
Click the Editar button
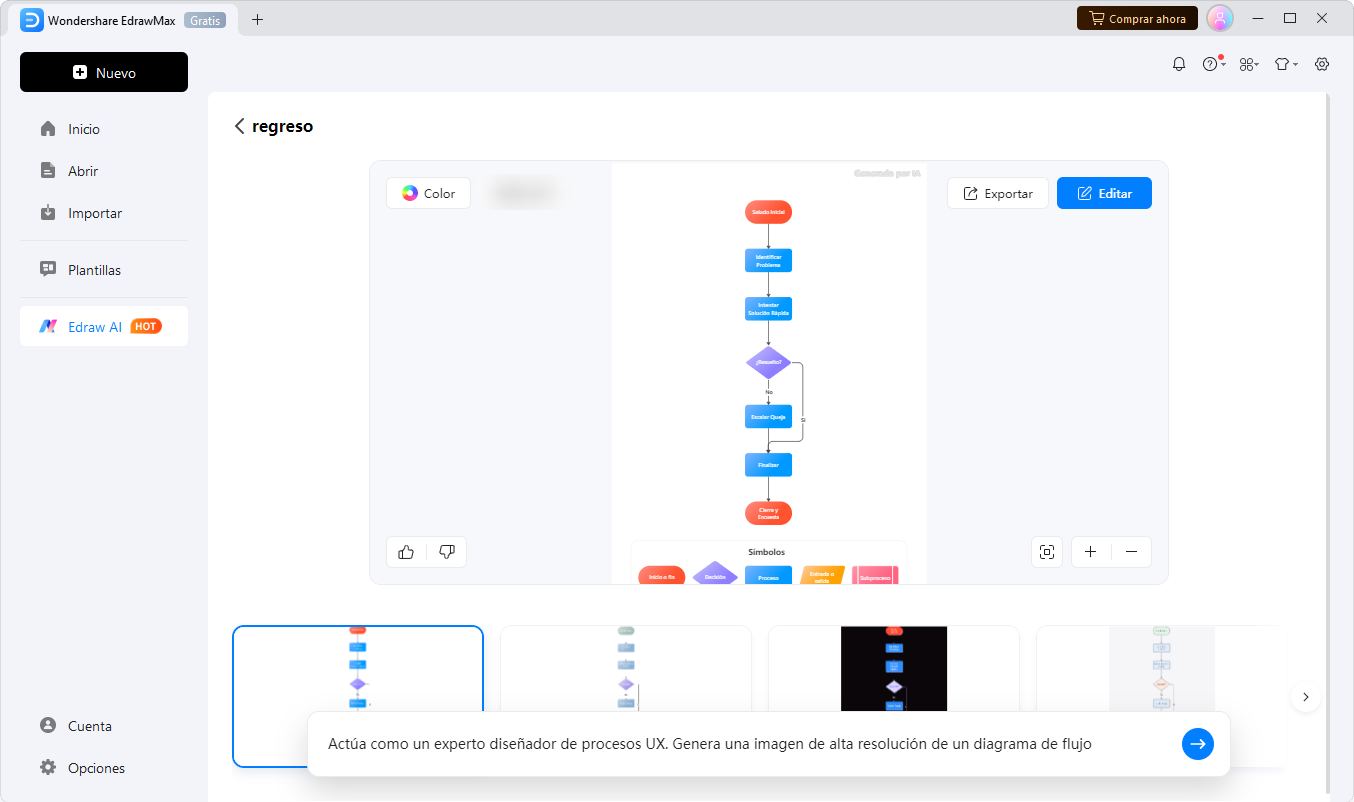[1104, 192]
